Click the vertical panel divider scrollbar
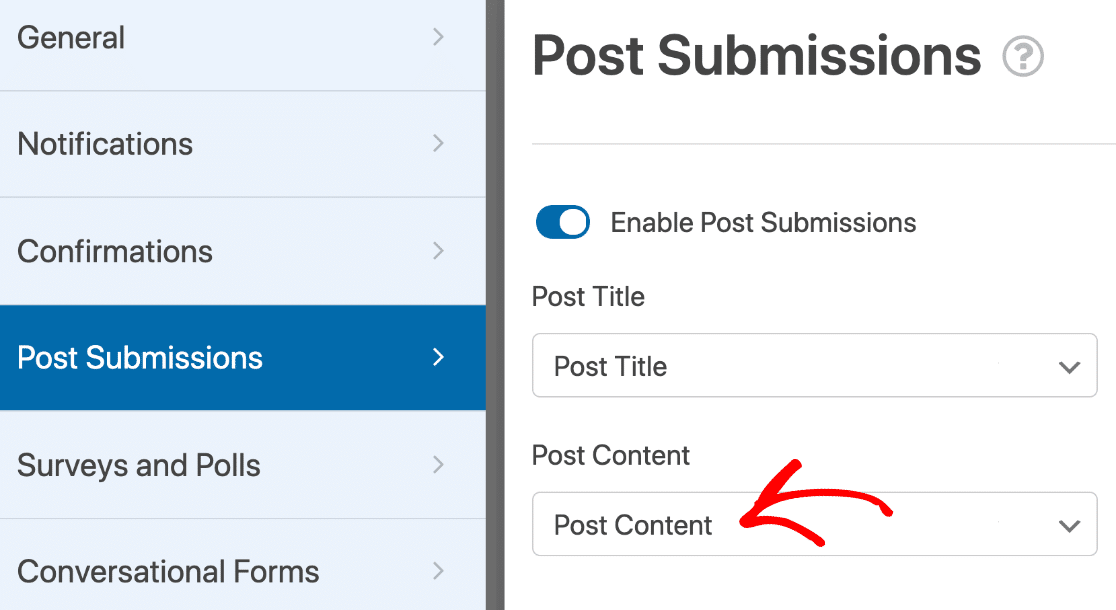The image size is (1116, 610). [x=495, y=305]
